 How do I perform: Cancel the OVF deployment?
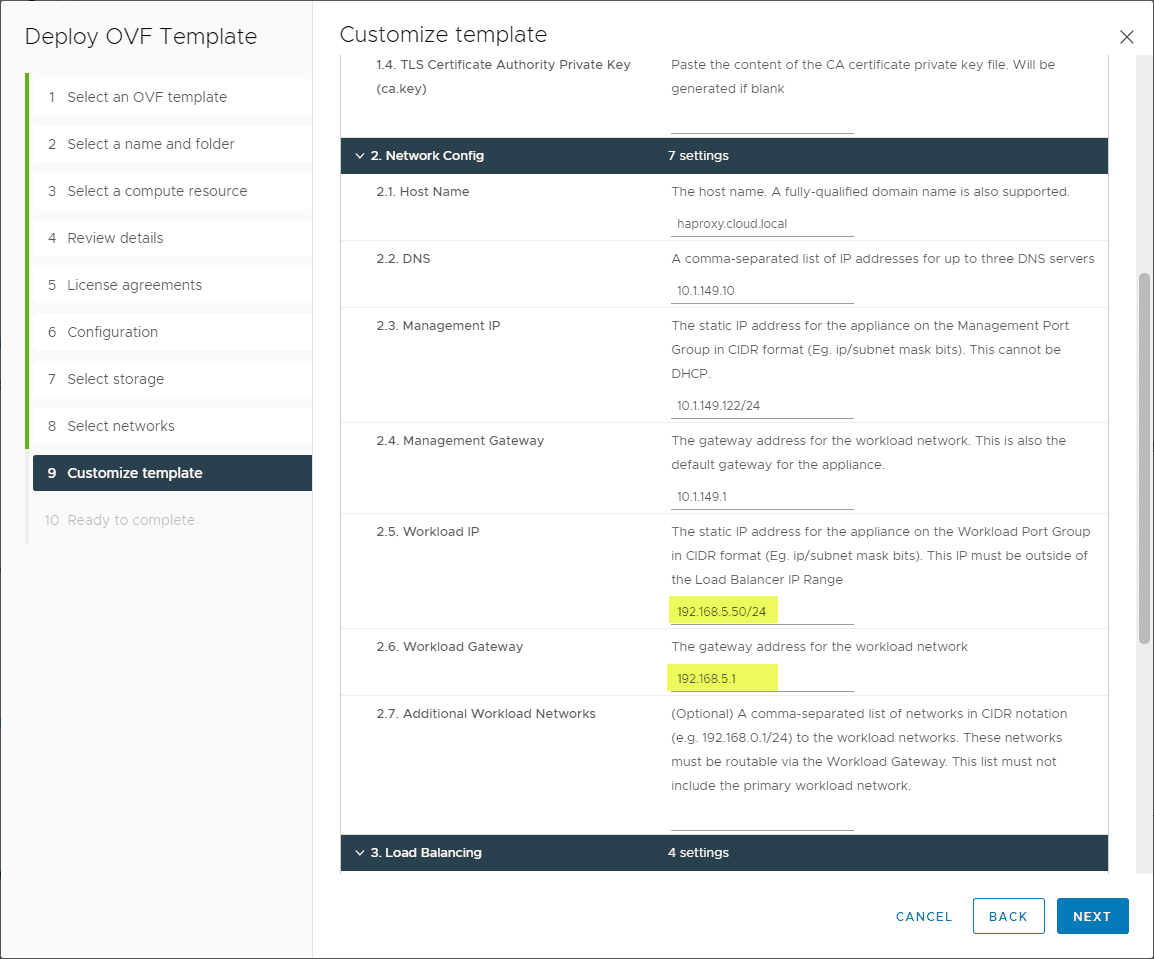tap(924, 916)
